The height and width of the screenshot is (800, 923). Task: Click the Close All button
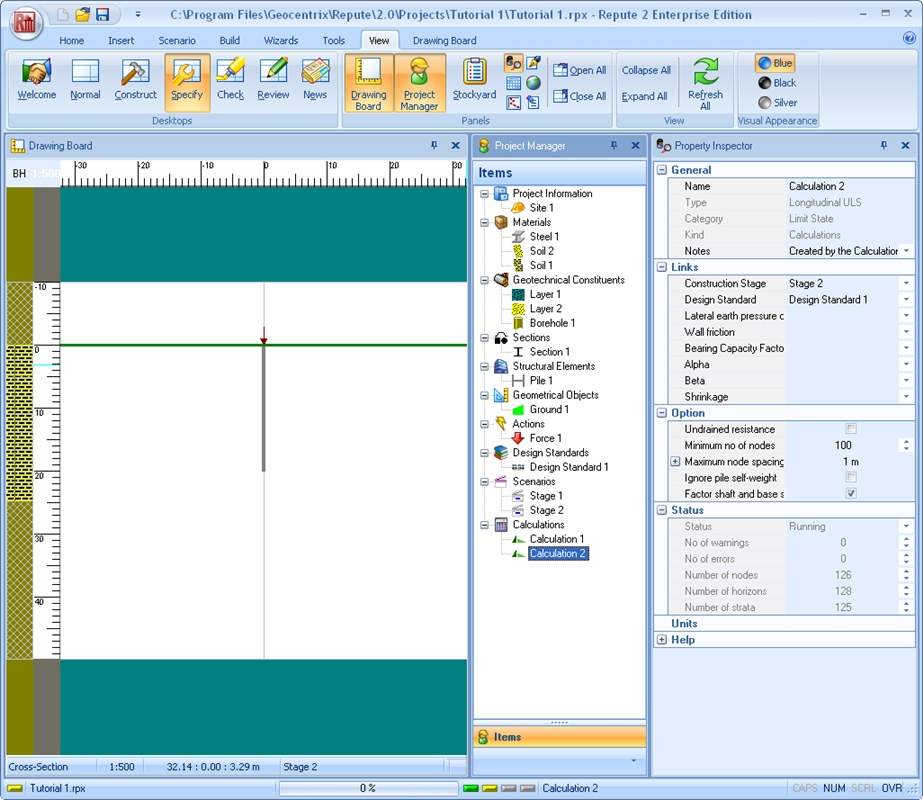point(580,96)
